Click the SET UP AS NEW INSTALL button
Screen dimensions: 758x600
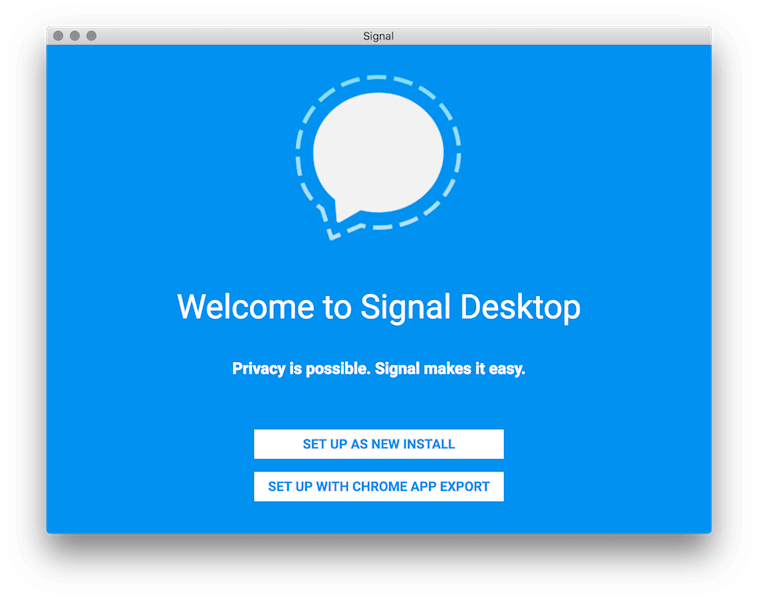coord(379,444)
